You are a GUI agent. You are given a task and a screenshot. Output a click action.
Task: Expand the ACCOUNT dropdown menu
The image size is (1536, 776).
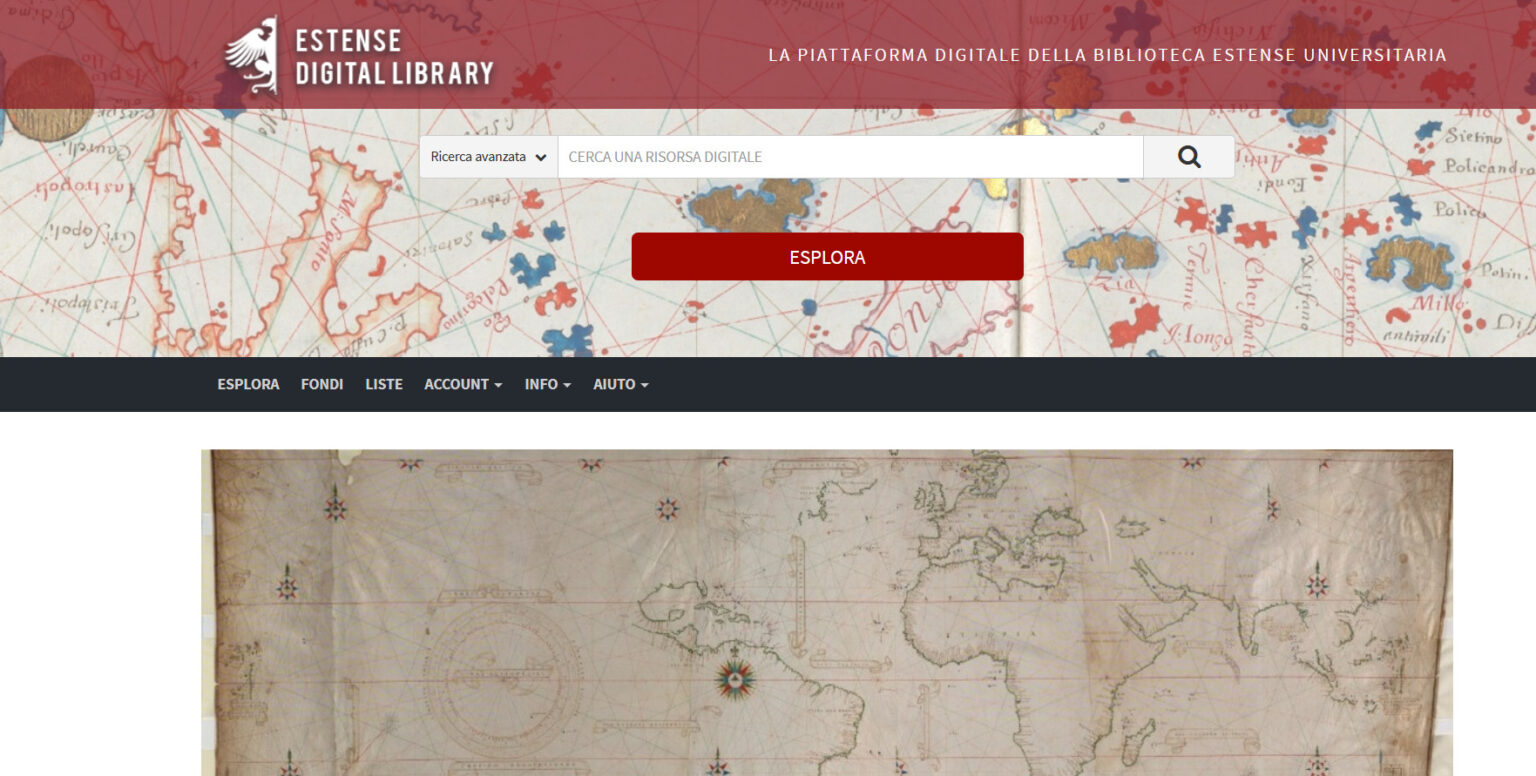pos(463,384)
